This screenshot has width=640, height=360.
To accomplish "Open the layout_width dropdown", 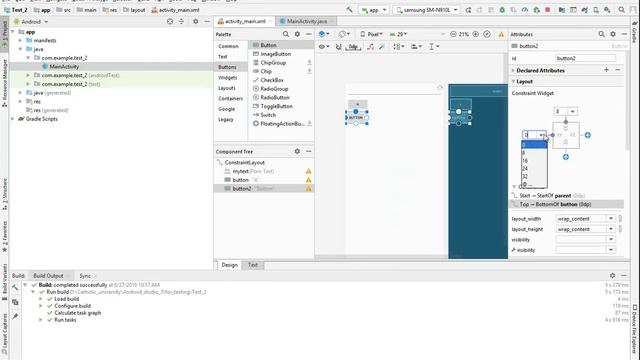I will [x=611, y=219].
